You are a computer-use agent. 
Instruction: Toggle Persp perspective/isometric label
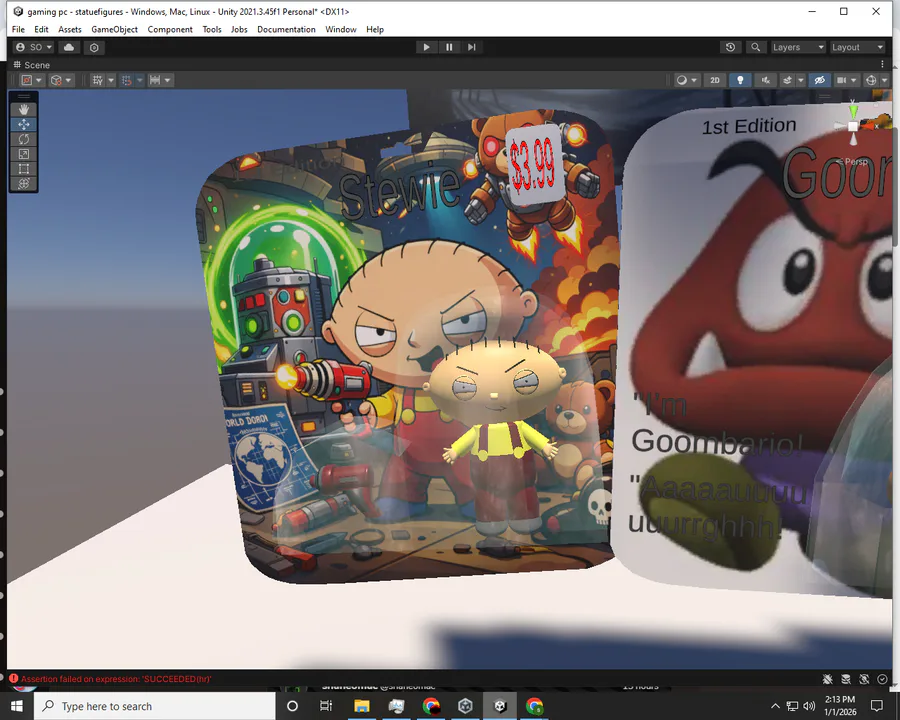[852, 162]
